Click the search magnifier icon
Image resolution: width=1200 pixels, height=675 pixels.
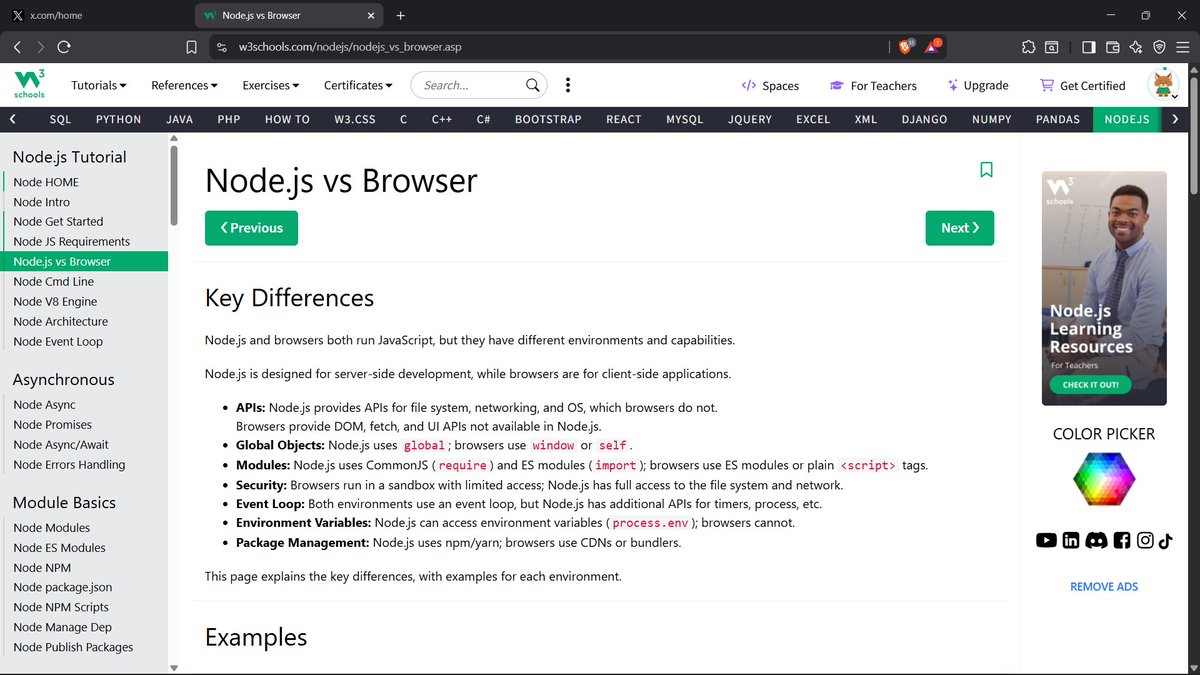[x=534, y=85]
